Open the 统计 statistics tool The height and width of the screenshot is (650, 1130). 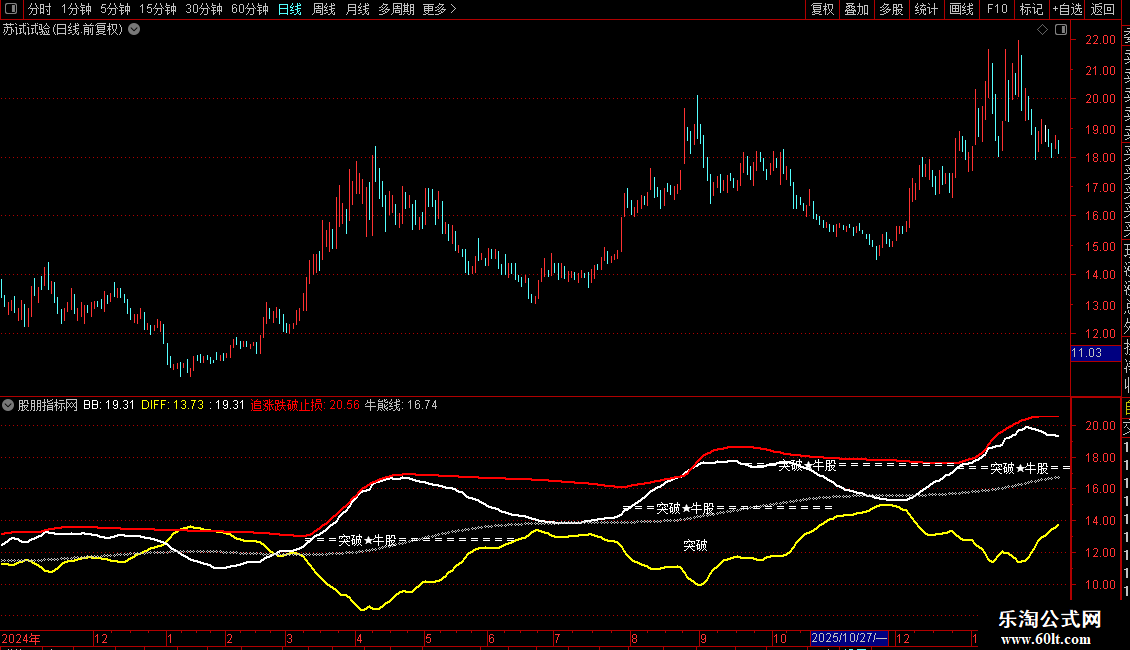pyautogui.click(x=926, y=9)
